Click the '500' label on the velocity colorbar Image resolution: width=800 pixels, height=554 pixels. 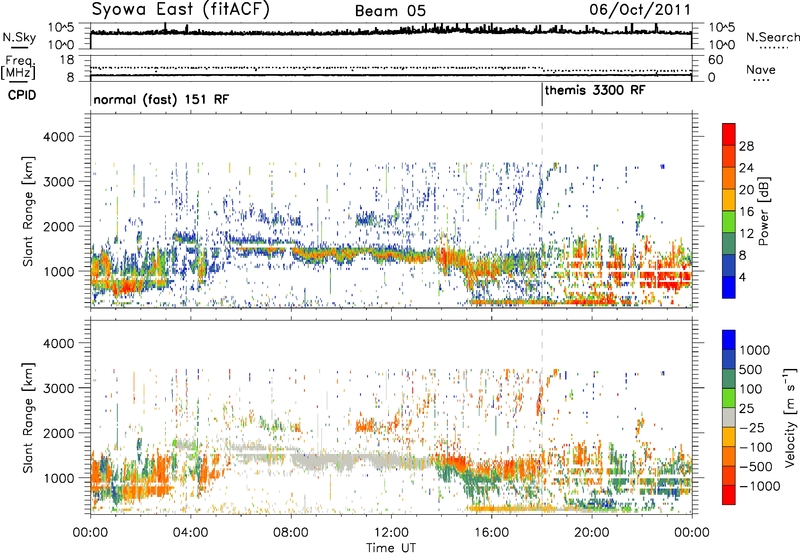pyautogui.click(x=750, y=369)
